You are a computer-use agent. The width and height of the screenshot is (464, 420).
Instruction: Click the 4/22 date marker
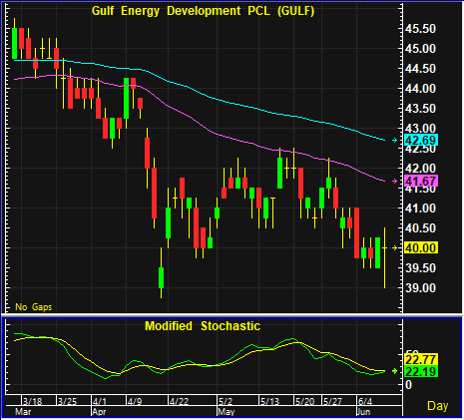(179, 401)
